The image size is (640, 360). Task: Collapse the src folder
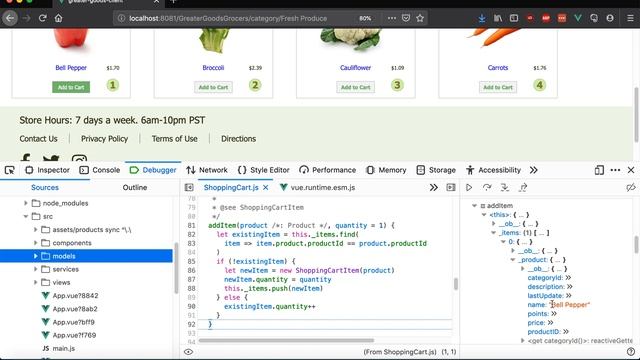26,216
